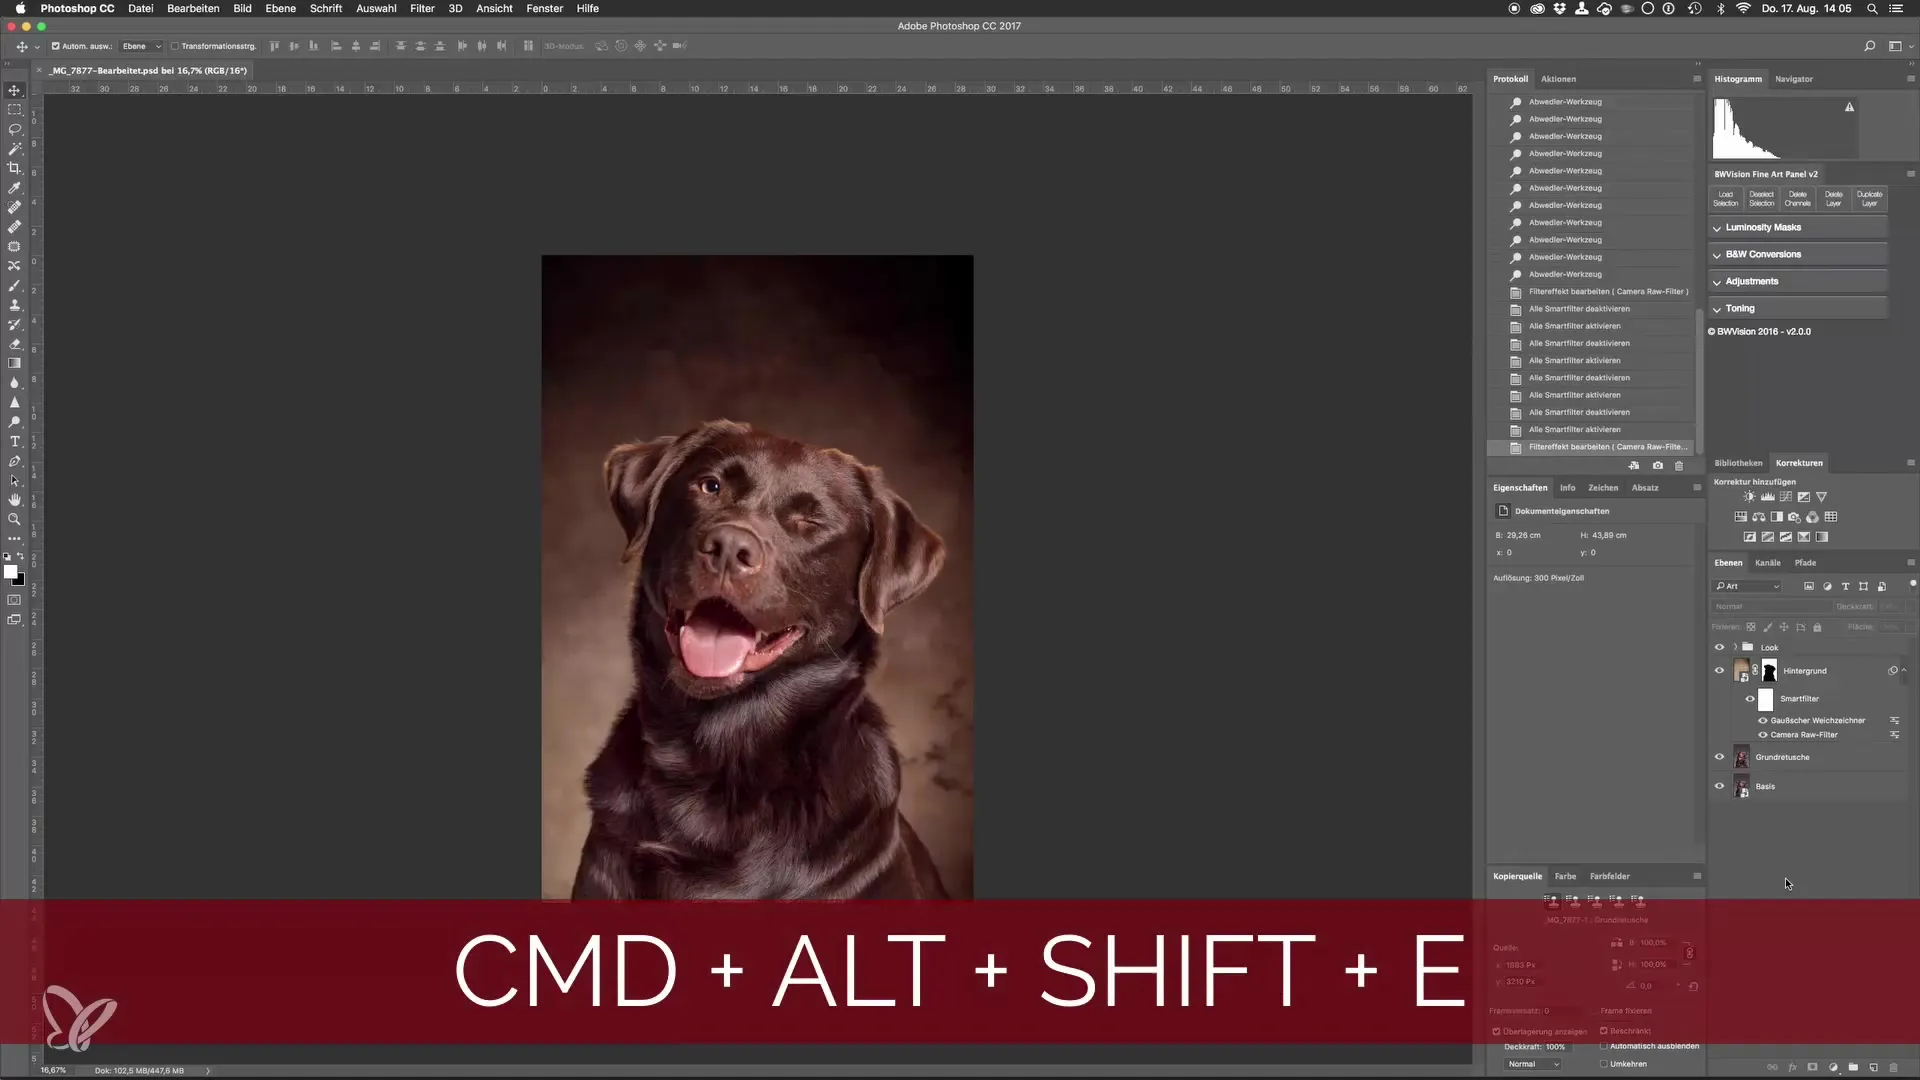Select the Eyedropper tool
1920x1080 pixels.
(x=14, y=188)
